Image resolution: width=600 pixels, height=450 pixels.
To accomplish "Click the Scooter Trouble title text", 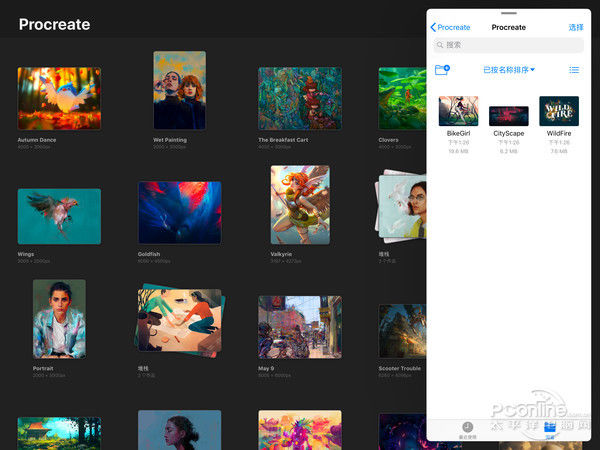I will 399,368.
